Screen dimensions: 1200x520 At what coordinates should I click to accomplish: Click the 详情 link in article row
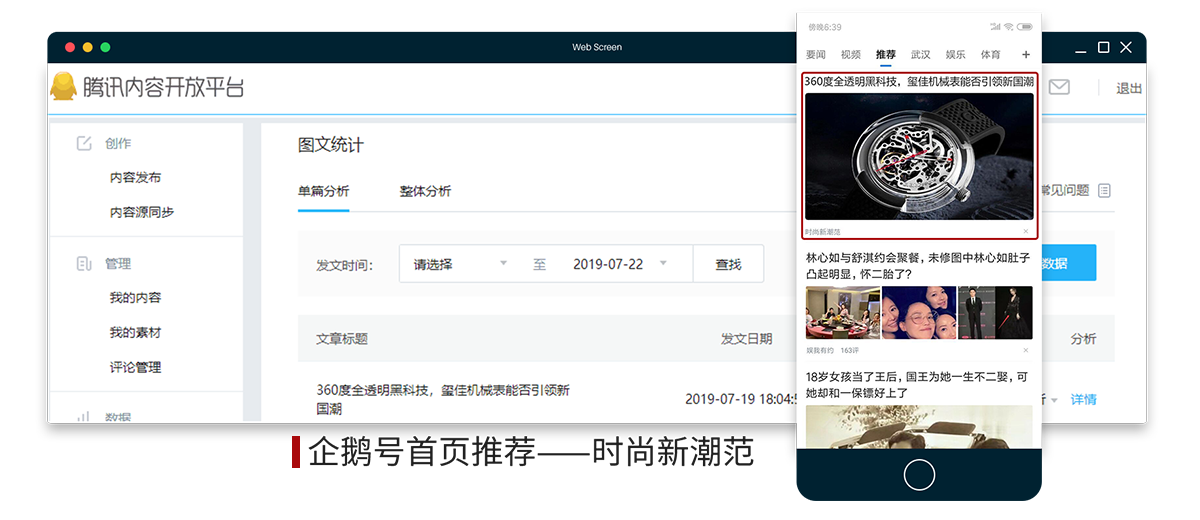pos(1083,399)
